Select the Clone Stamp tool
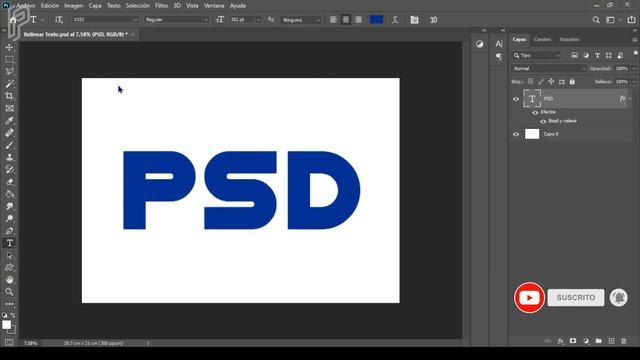Viewport: 640px width, 360px height. (9, 158)
